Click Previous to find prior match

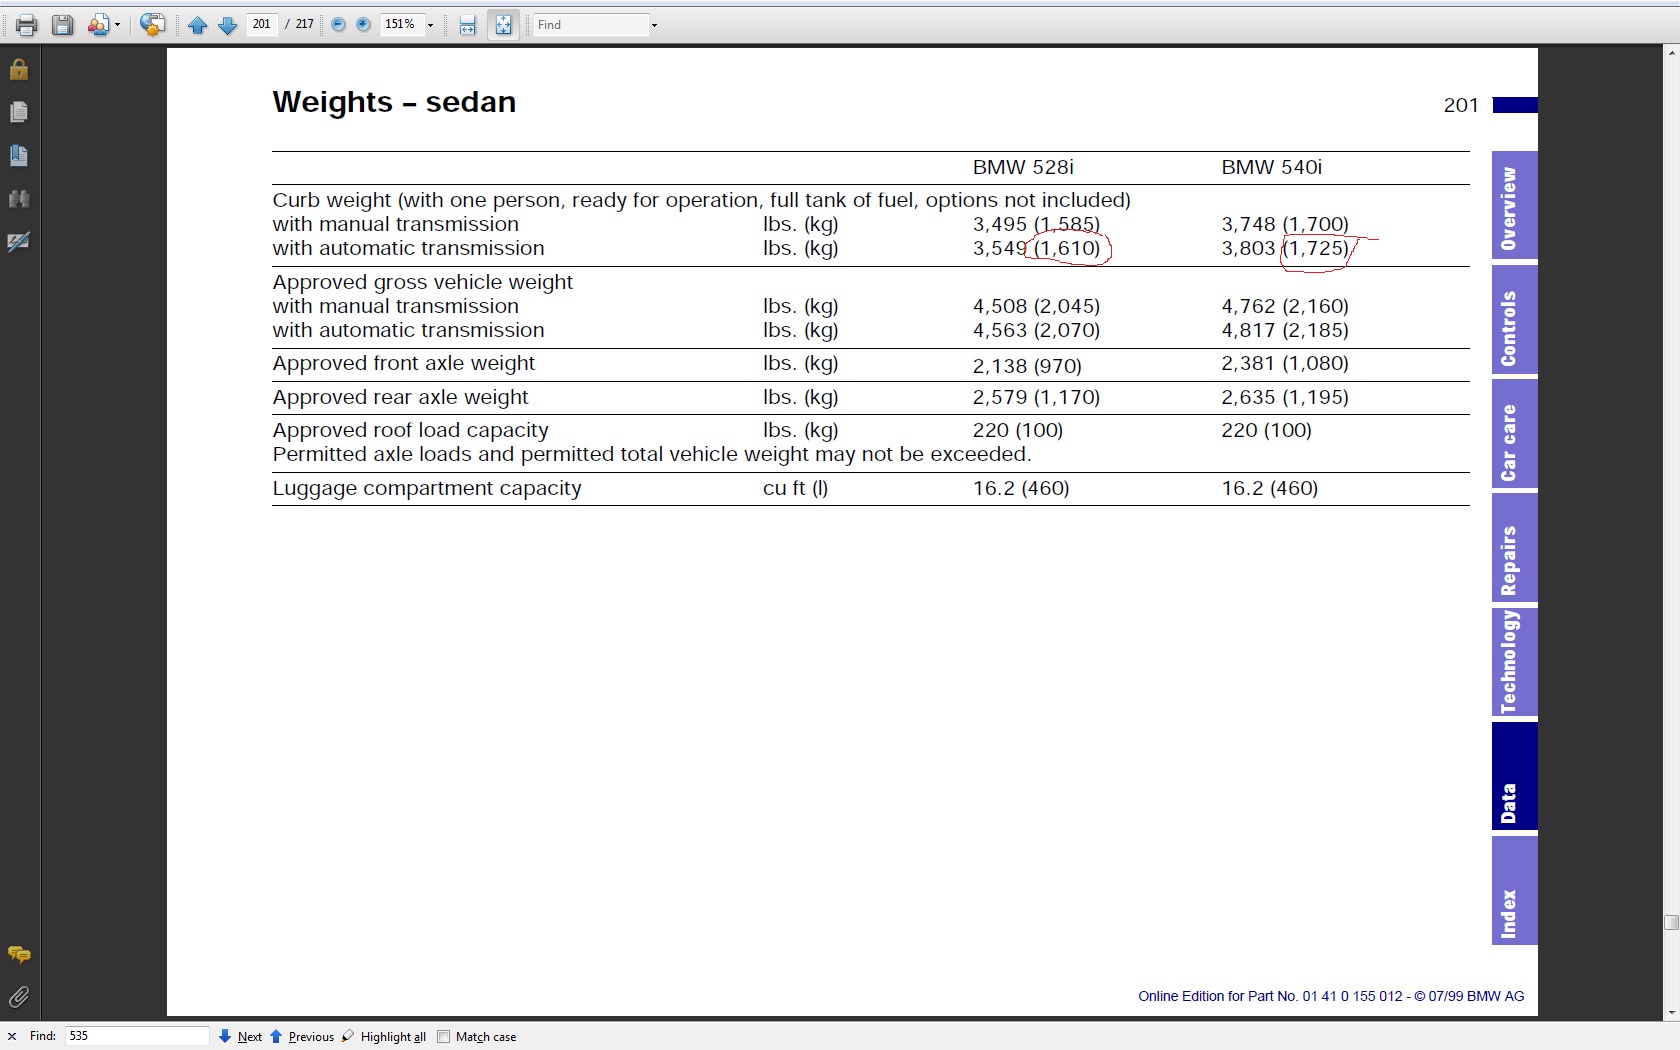point(302,1036)
